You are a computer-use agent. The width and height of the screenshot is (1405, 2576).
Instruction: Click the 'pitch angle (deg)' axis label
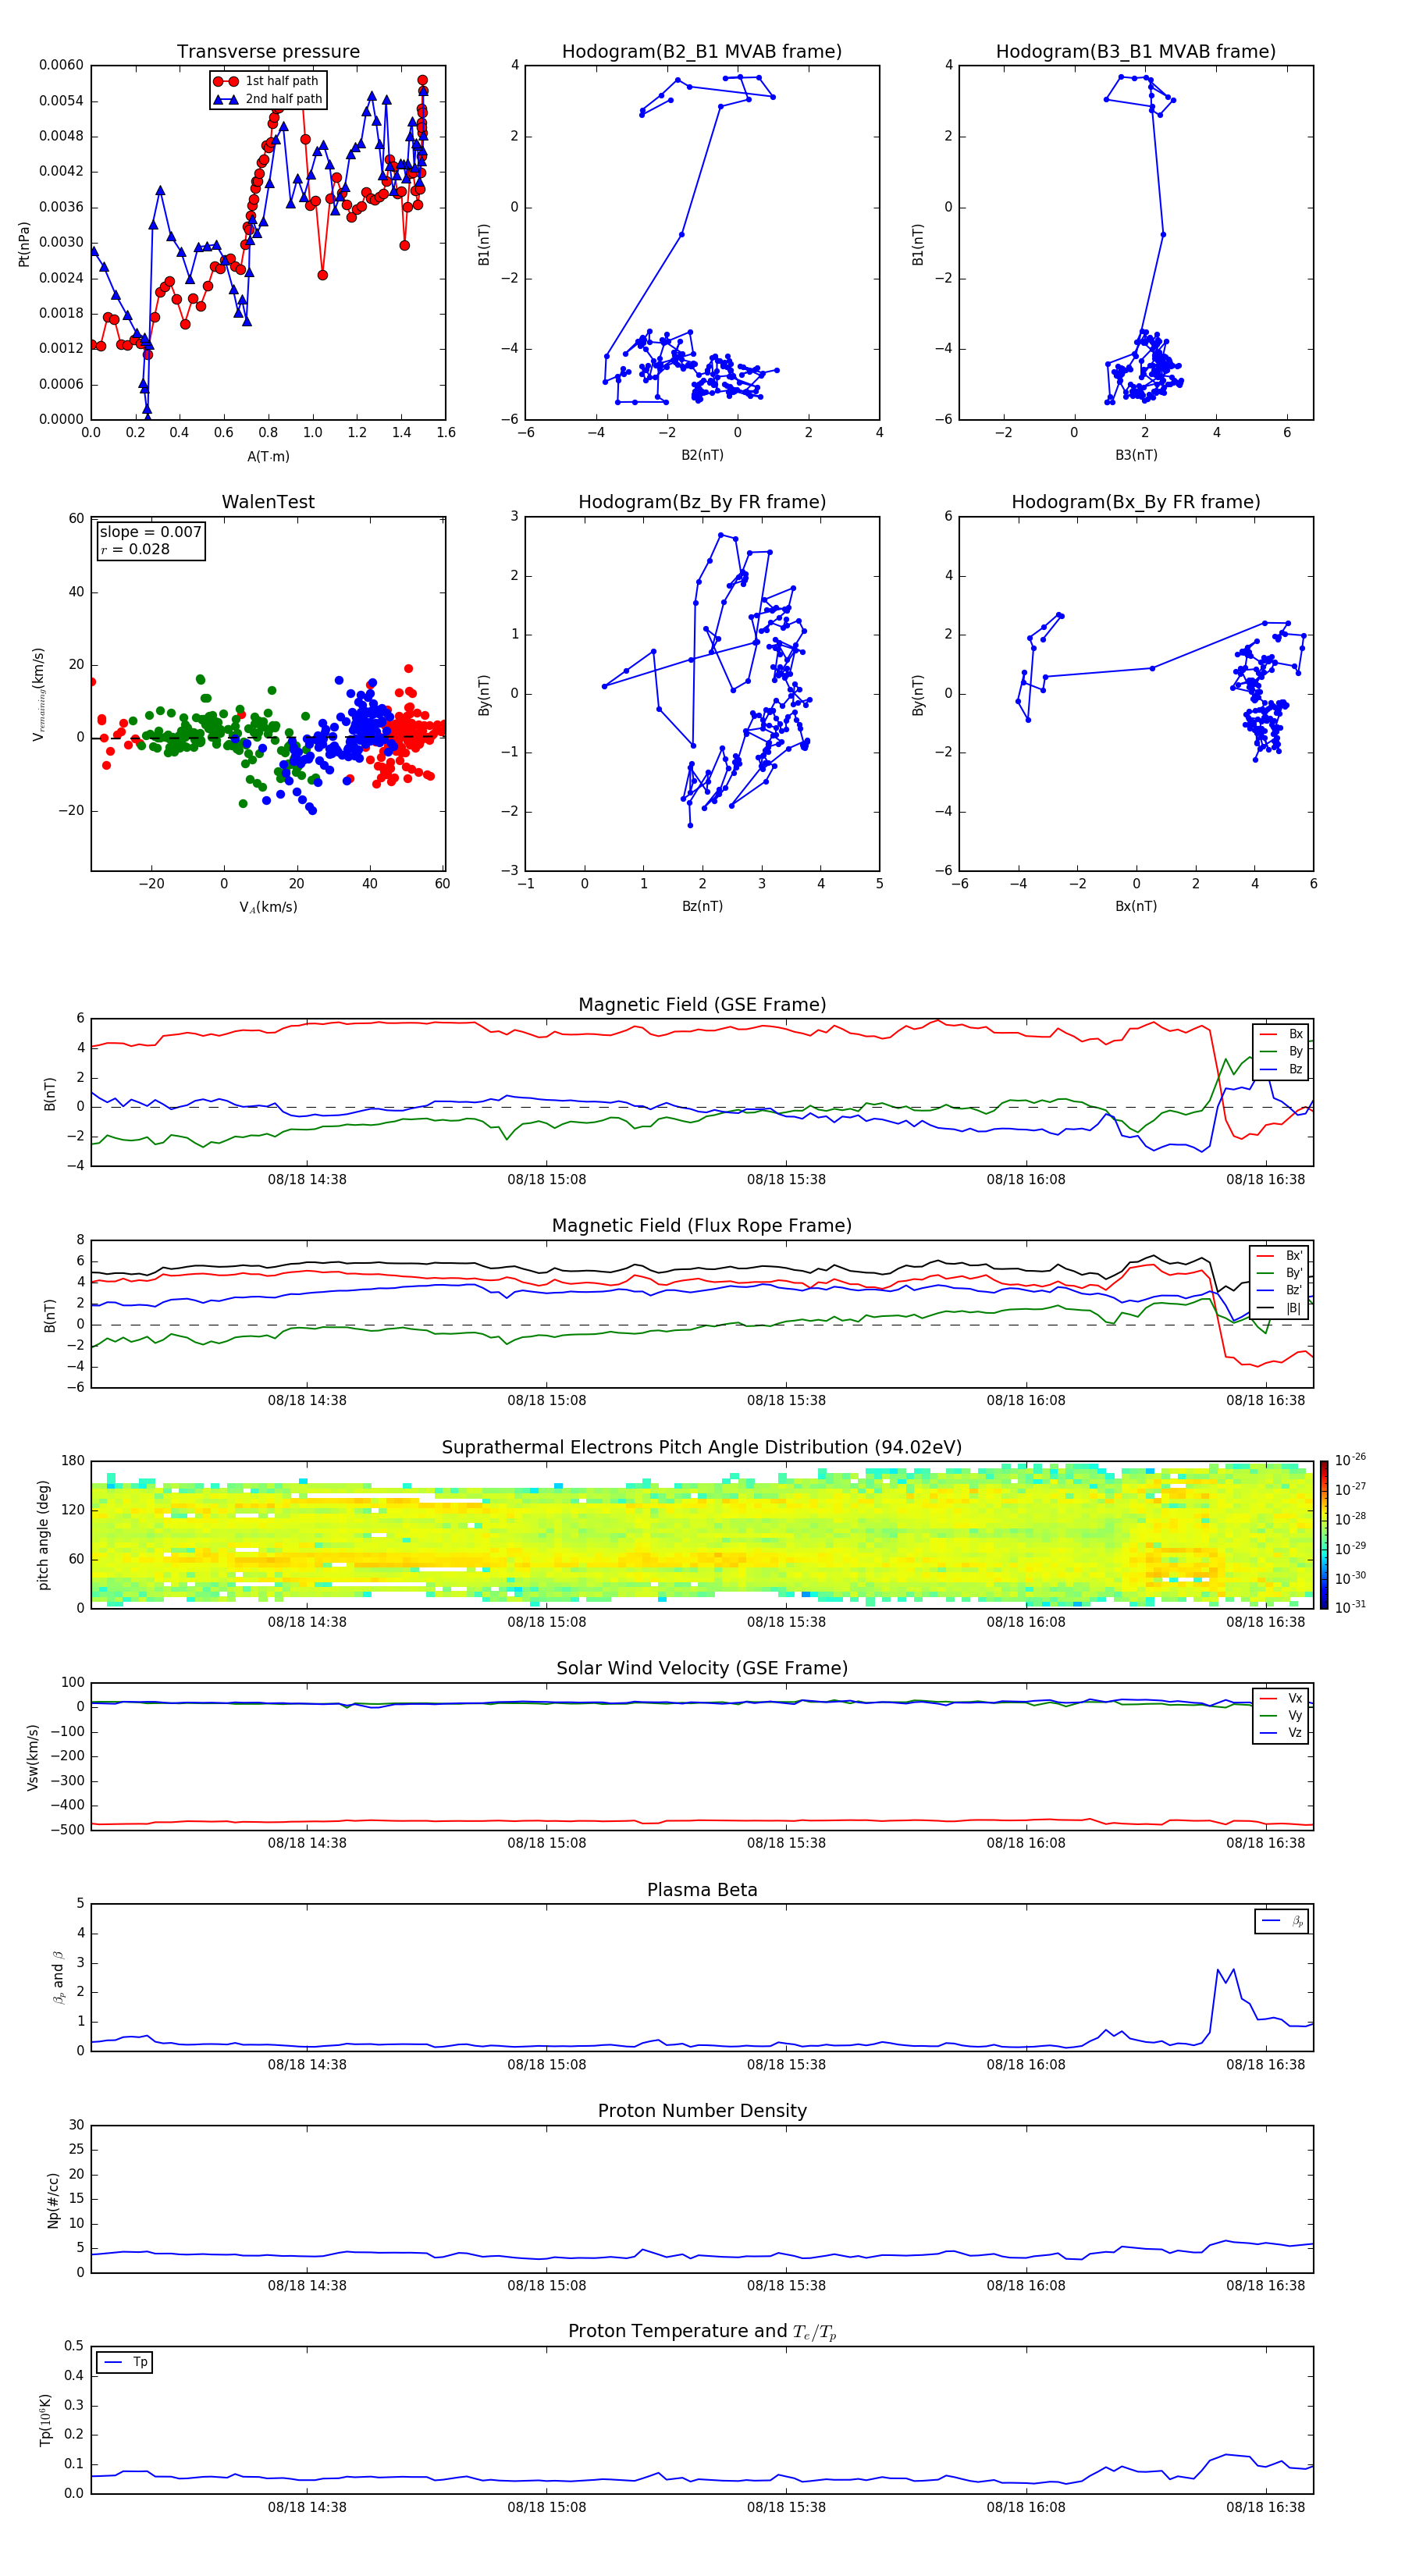(x=43, y=1535)
